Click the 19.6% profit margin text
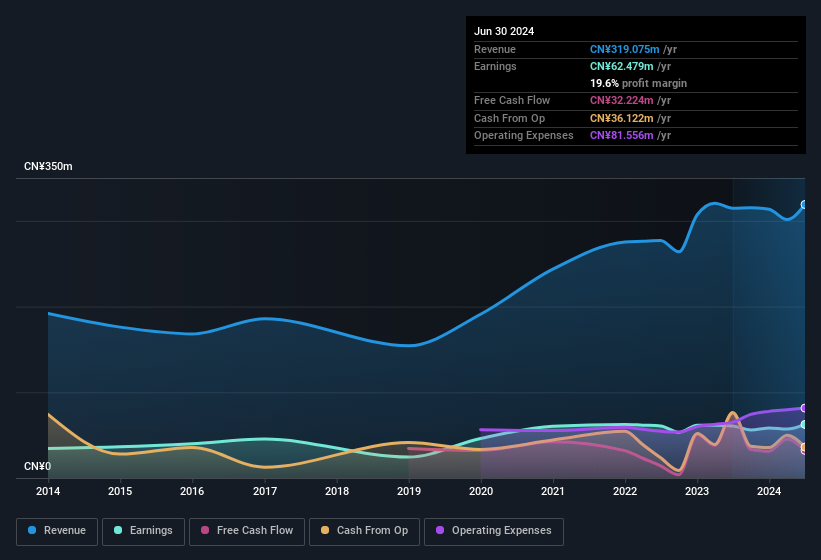The height and width of the screenshot is (560, 821). (x=638, y=83)
